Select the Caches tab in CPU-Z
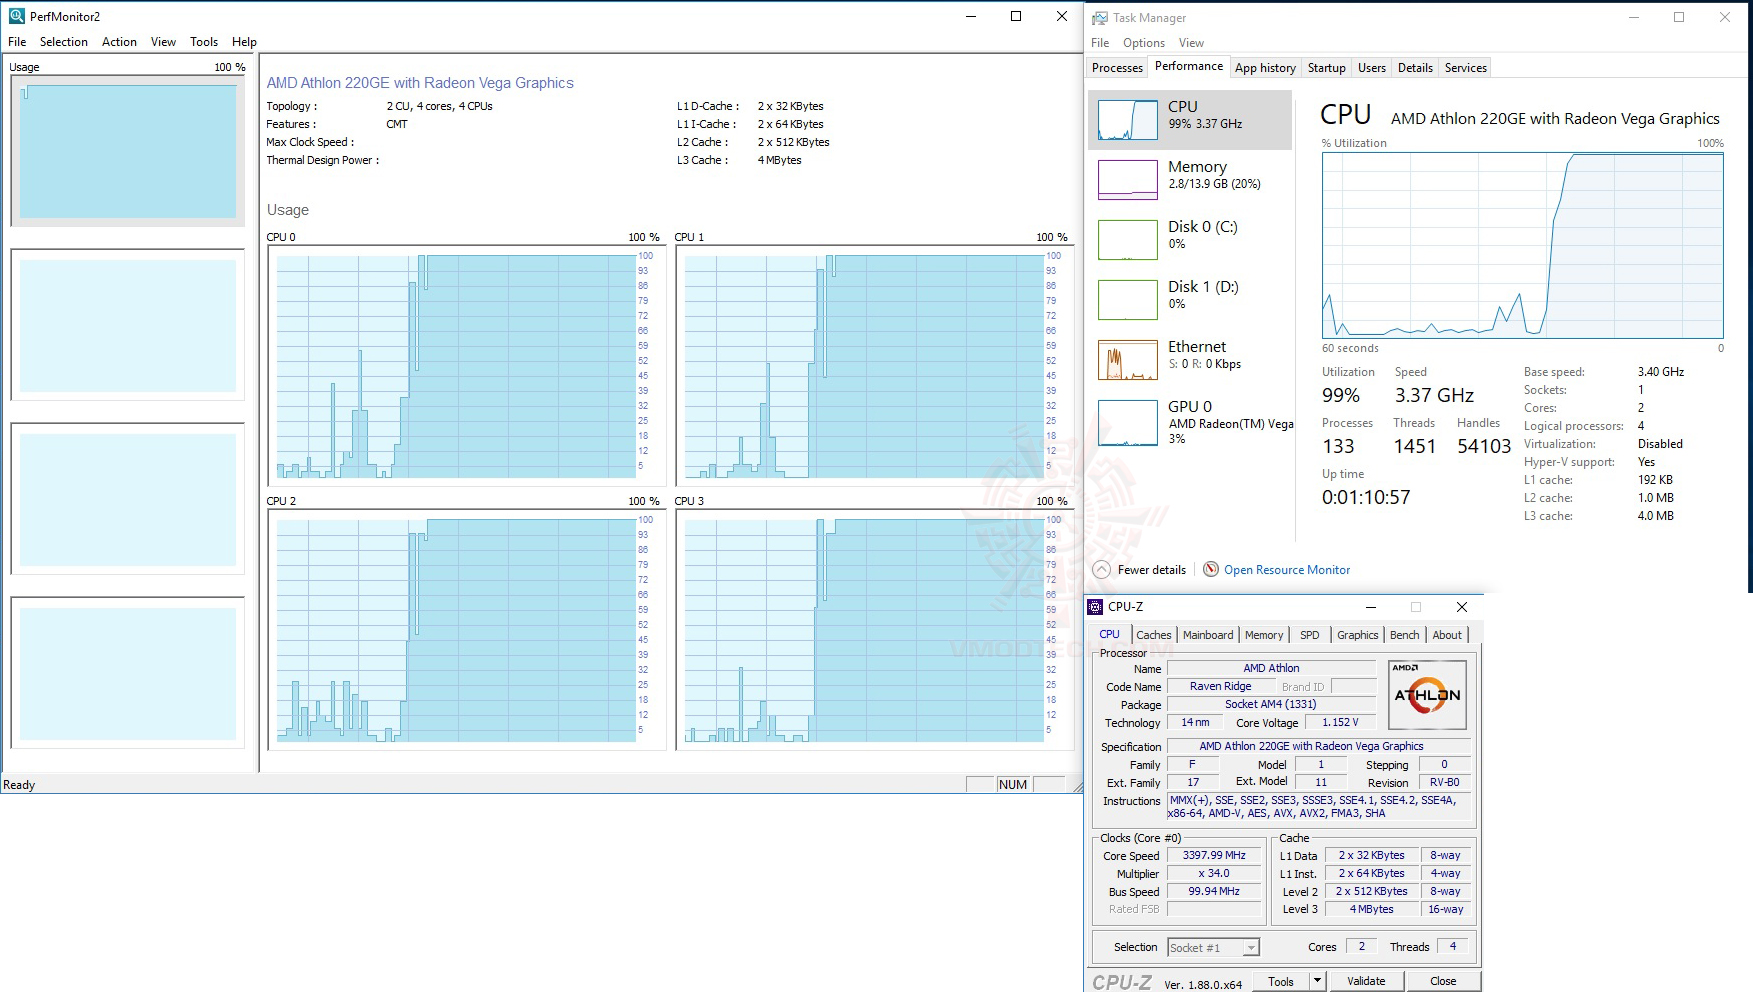1753x992 pixels. click(1153, 635)
